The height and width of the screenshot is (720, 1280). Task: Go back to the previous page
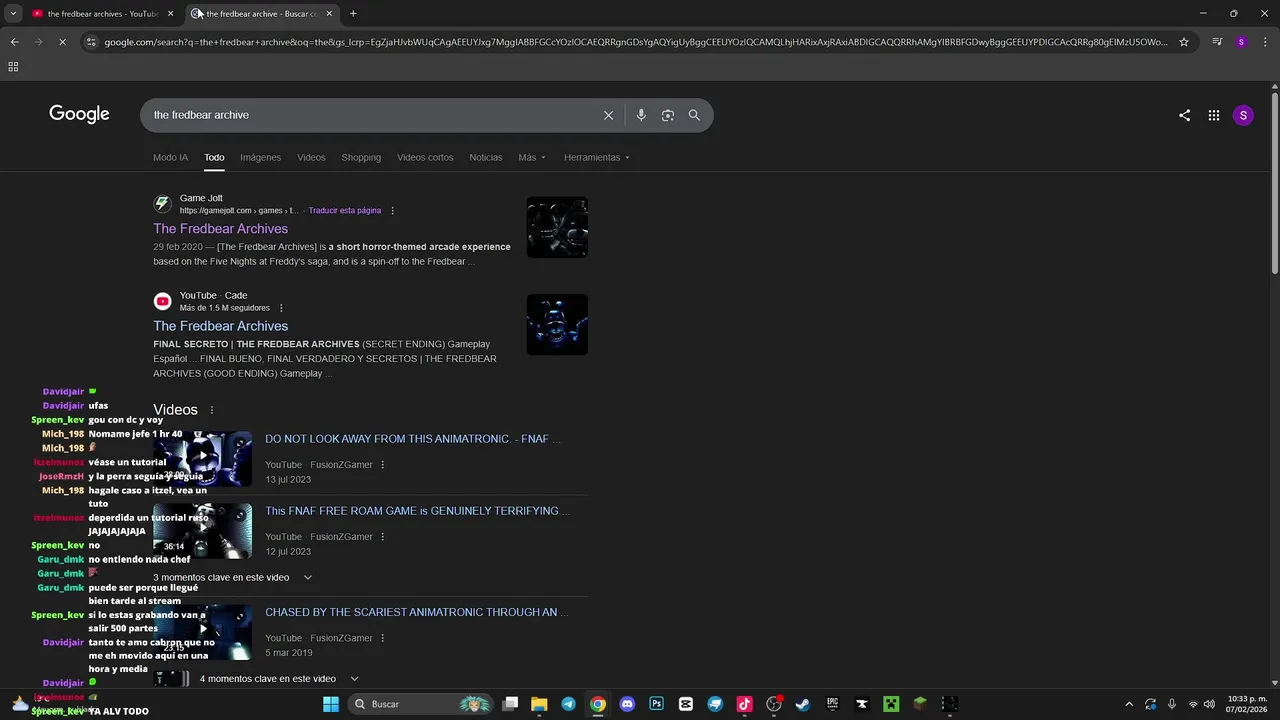14,42
